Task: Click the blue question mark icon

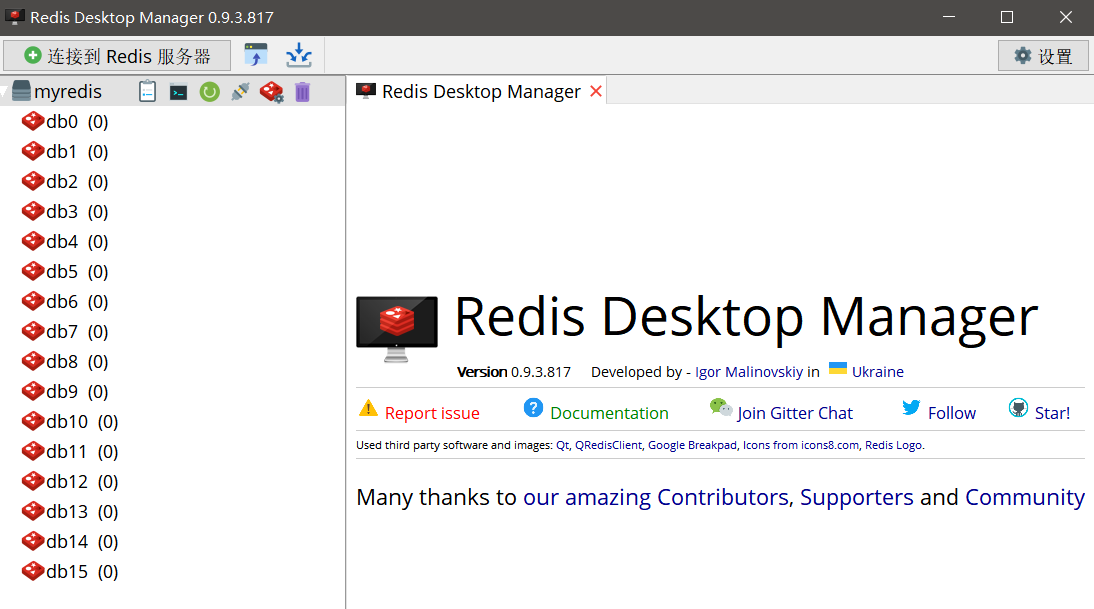Action: click(533, 408)
